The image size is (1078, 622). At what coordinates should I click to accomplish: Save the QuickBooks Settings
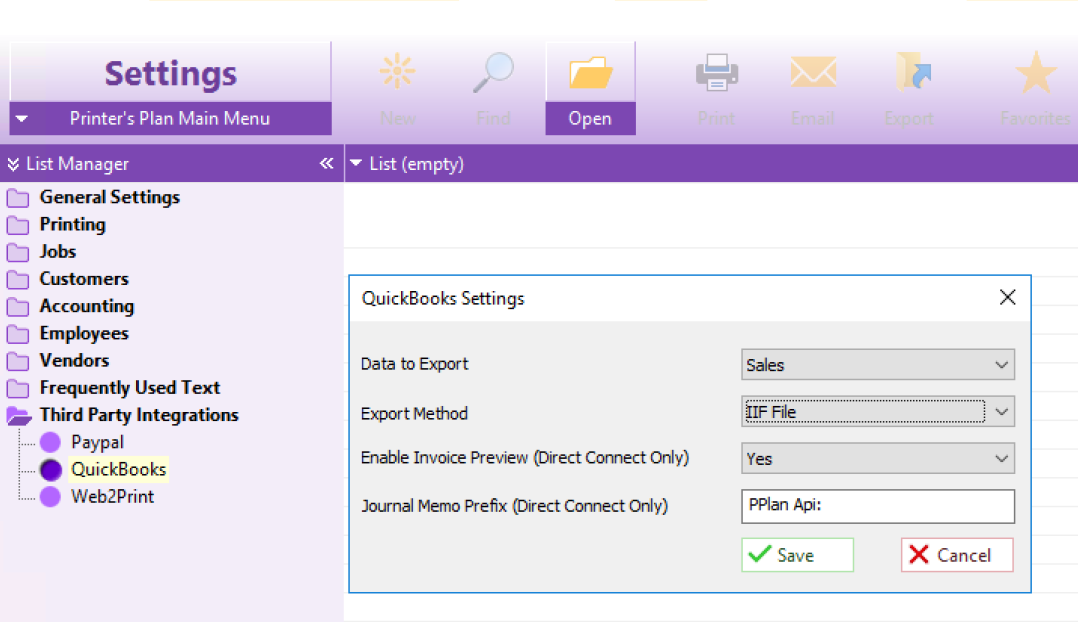click(x=798, y=555)
